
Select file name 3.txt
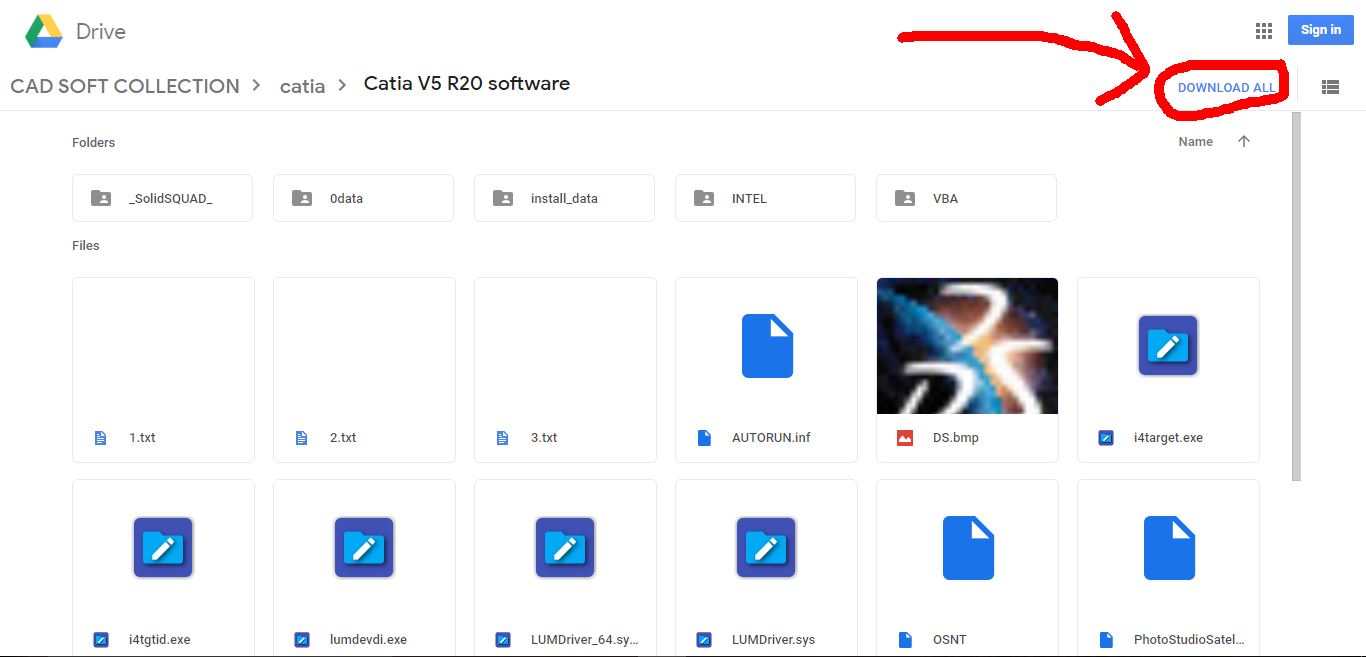click(544, 438)
